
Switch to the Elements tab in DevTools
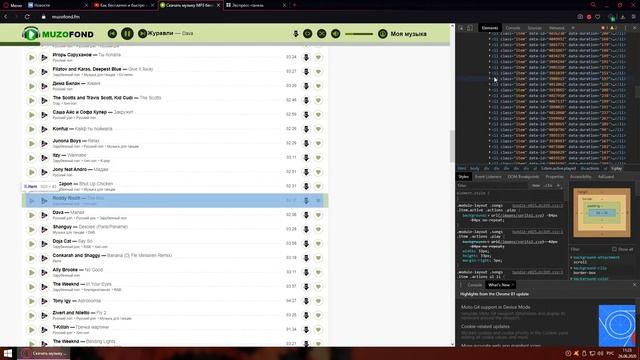pyautogui.click(x=490, y=28)
